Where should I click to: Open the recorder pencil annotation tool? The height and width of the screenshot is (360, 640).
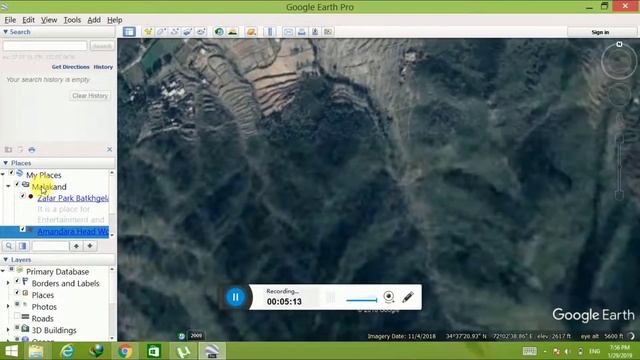click(x=408, y=297)
